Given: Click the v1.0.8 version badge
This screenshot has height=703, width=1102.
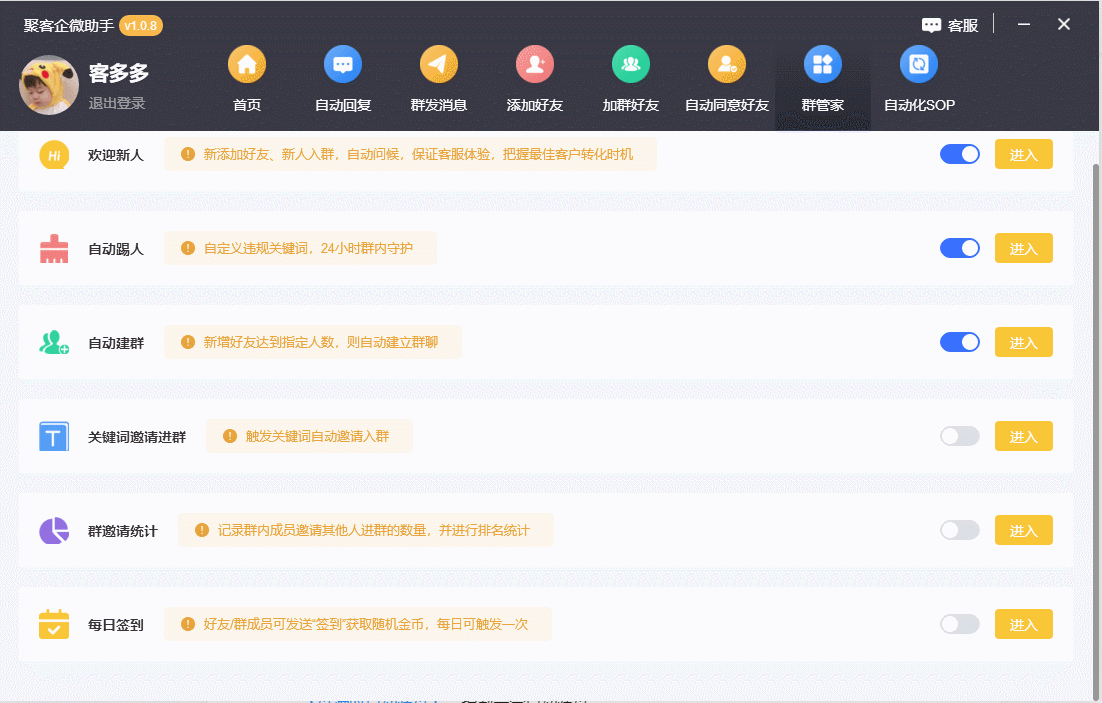Looking at the screenshot, I should (x=141, y=26).
